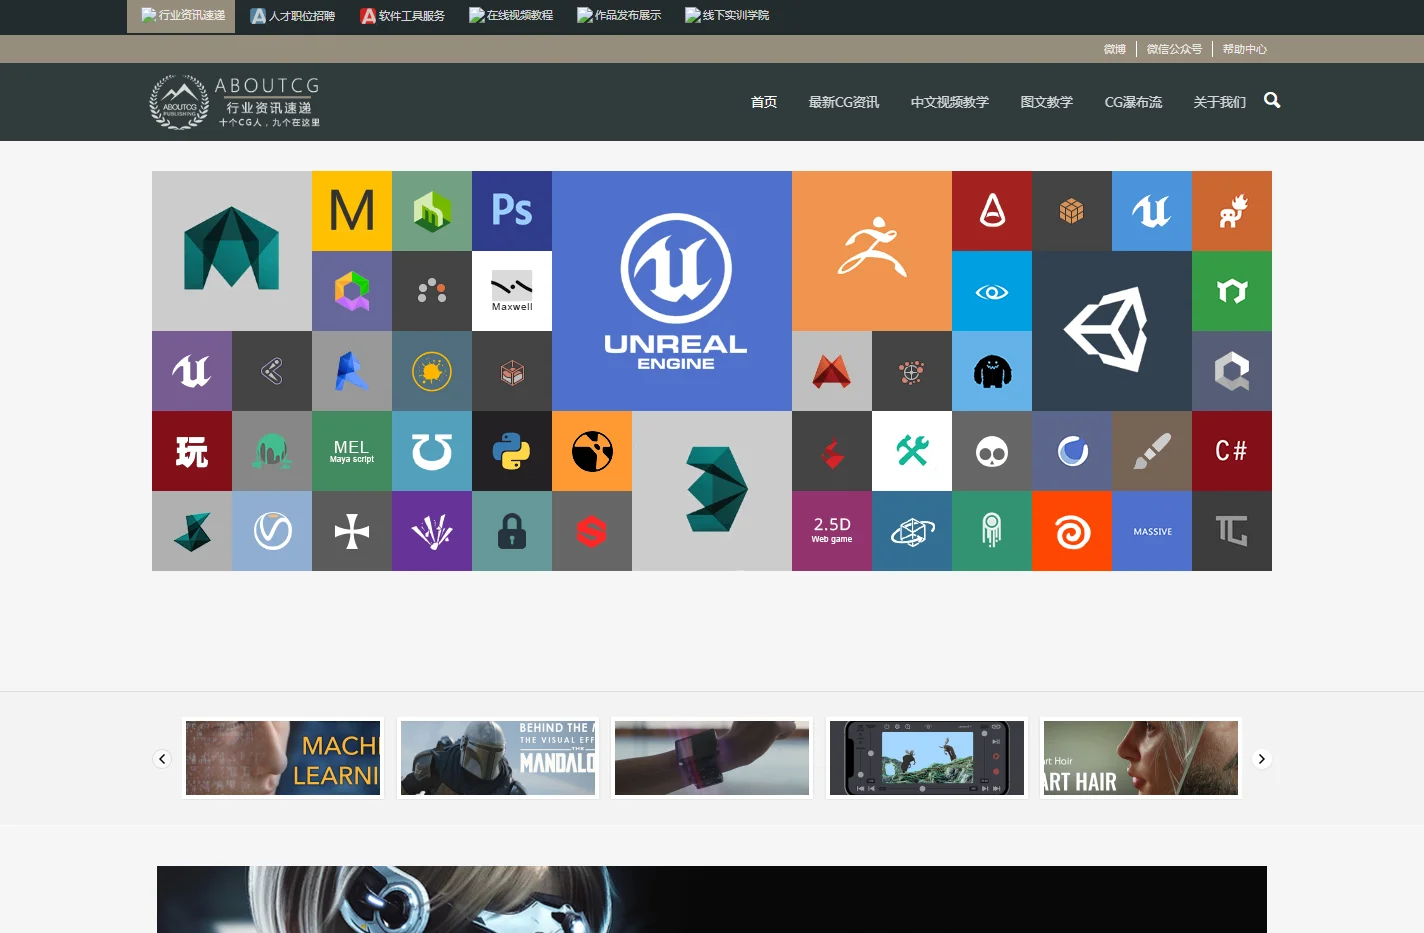Open the ZBrush orange tile
Image resolution: width=1424 pixels, height=933 pixels.
pos(872,251)
